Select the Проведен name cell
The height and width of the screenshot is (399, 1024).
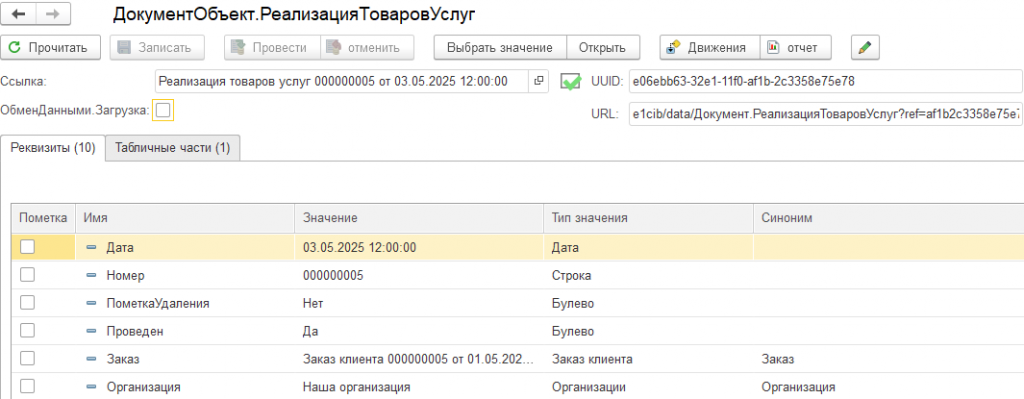coord(185,331)
